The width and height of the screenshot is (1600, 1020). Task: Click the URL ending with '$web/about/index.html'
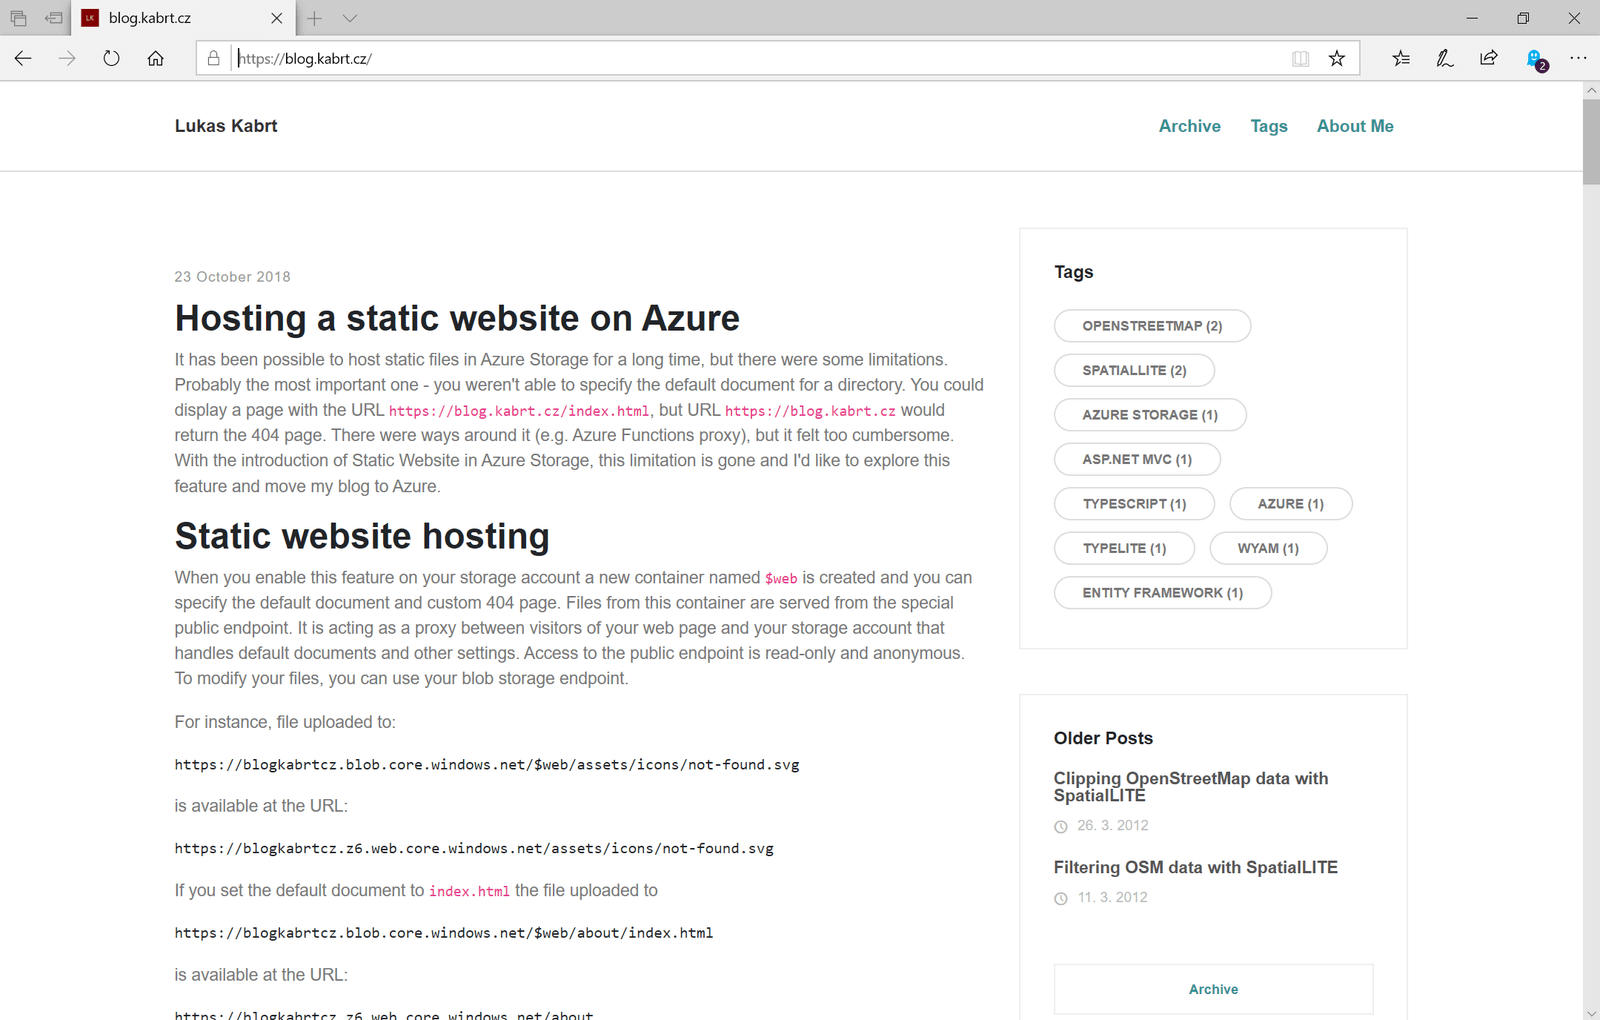[x=444, y=933]
